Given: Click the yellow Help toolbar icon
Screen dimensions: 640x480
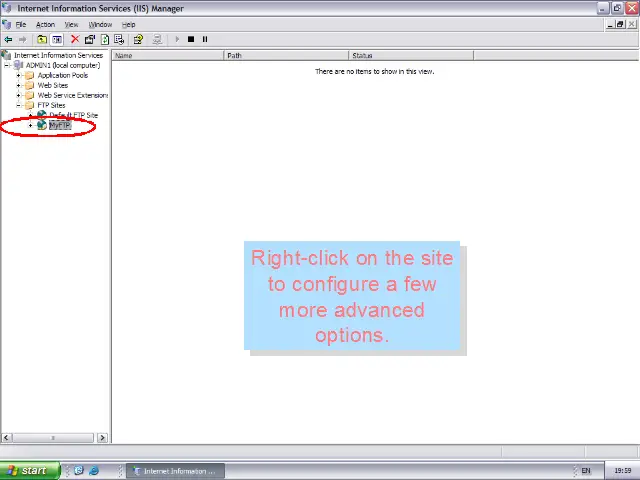Looking at the screenshot, I should (x=138, y=39).
